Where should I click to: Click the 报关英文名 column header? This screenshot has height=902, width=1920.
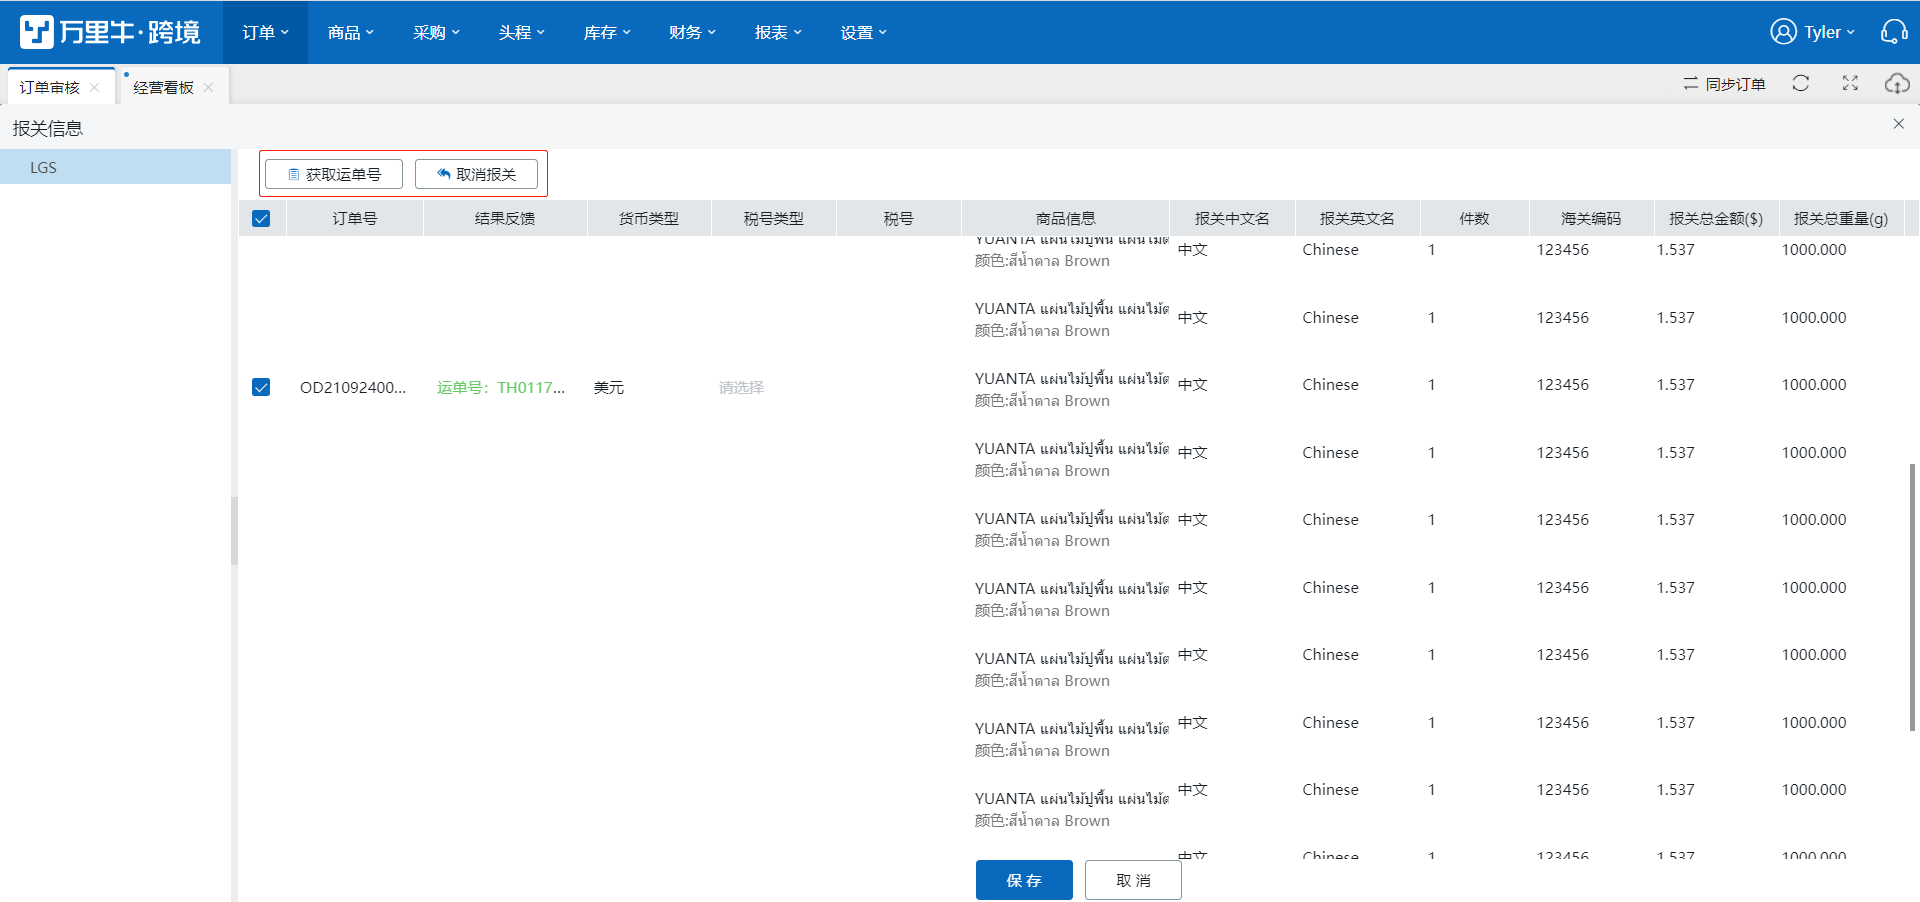point(1357,218)
